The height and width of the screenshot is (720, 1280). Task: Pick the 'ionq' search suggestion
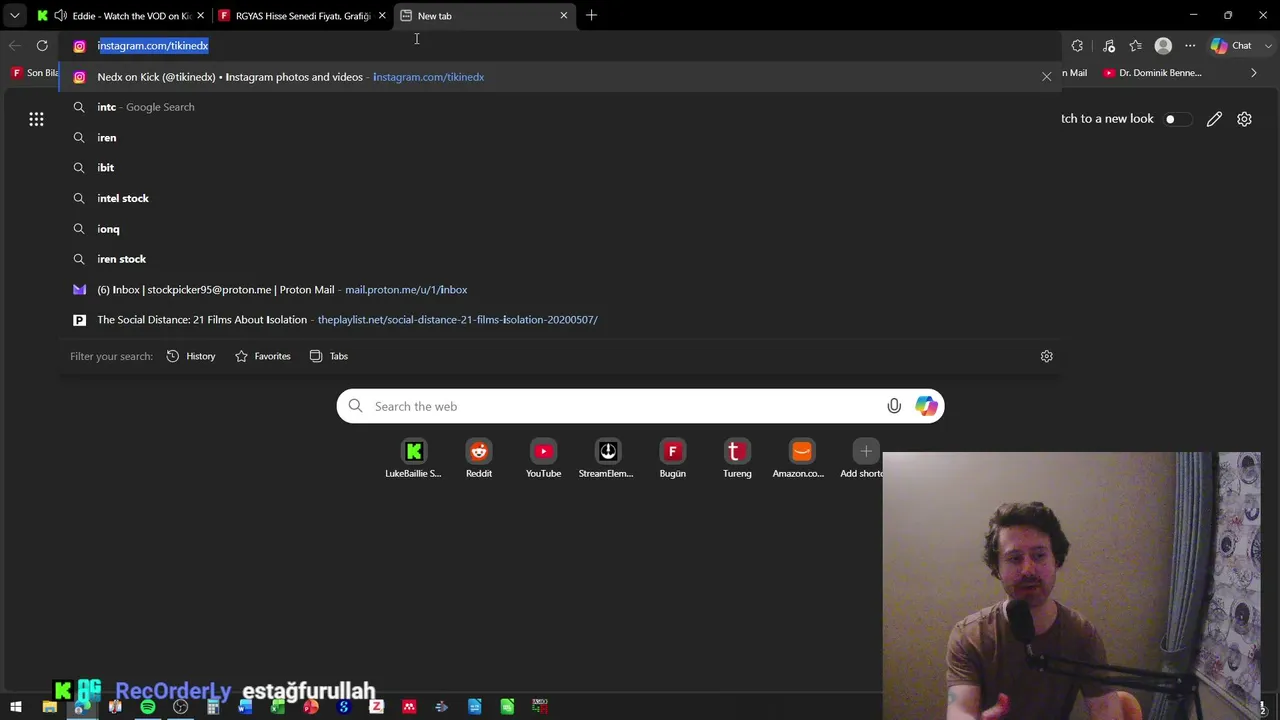click(560, 229)
